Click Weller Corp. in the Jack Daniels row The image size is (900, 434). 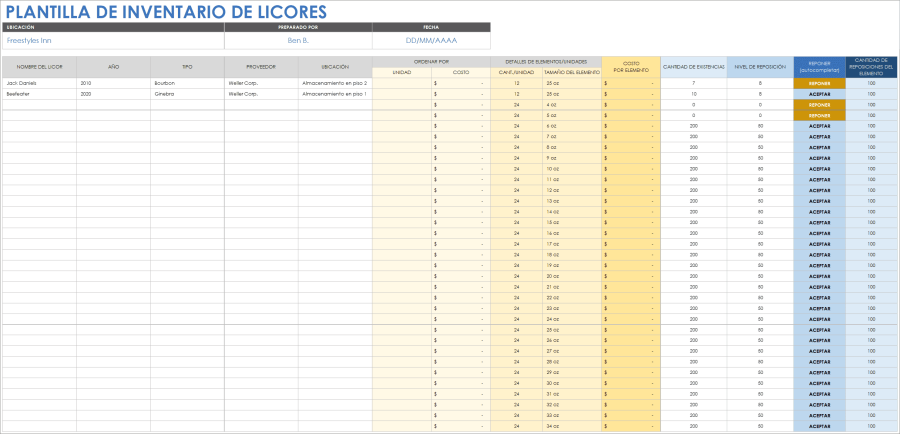pyautogui.click(x=261, y=83)
